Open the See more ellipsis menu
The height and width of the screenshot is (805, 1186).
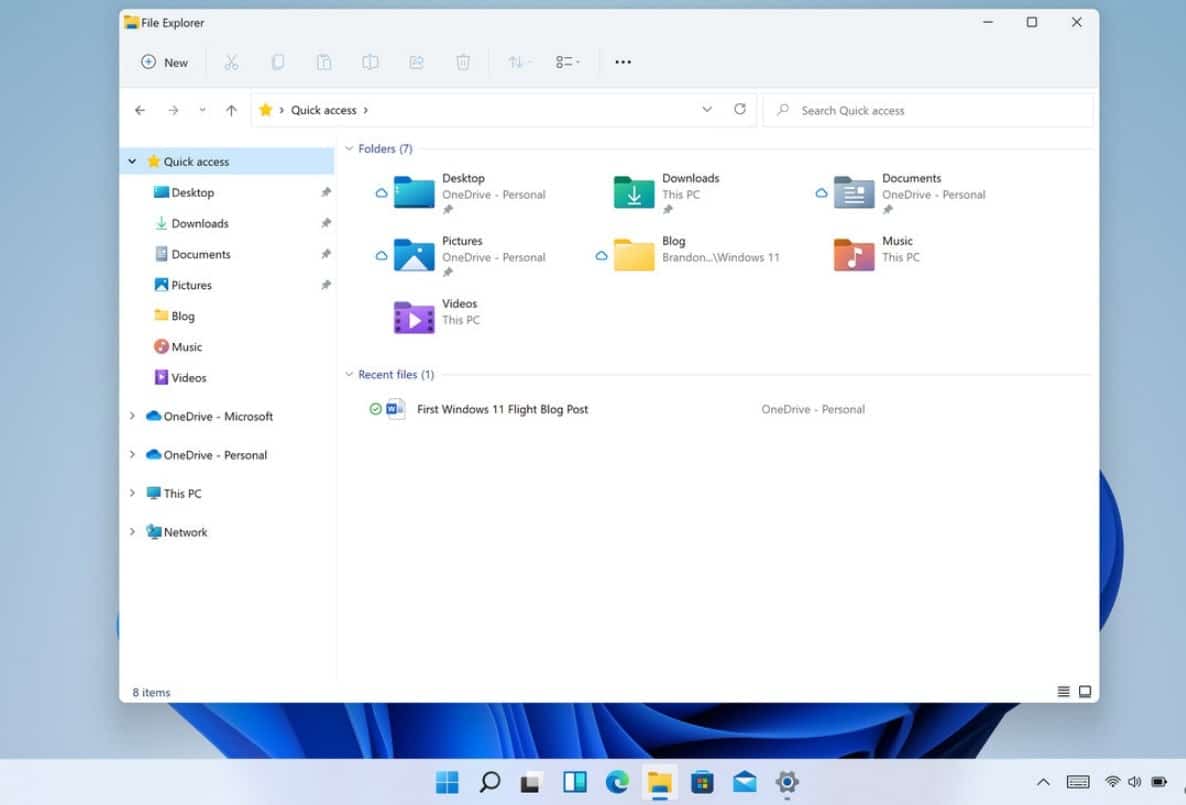click(623, 62)
